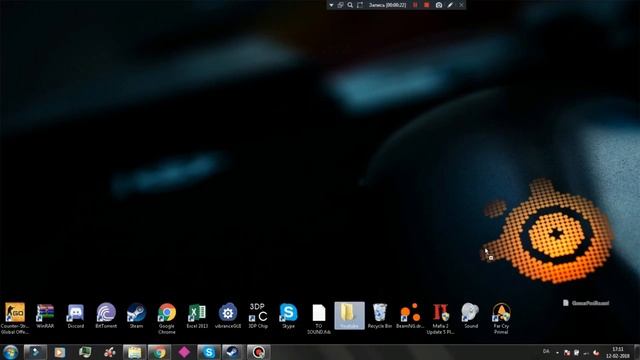Open the WinRAR desktop shortcut
The image size is (640, 360).
pyautogui.click(x=45, y=316)
